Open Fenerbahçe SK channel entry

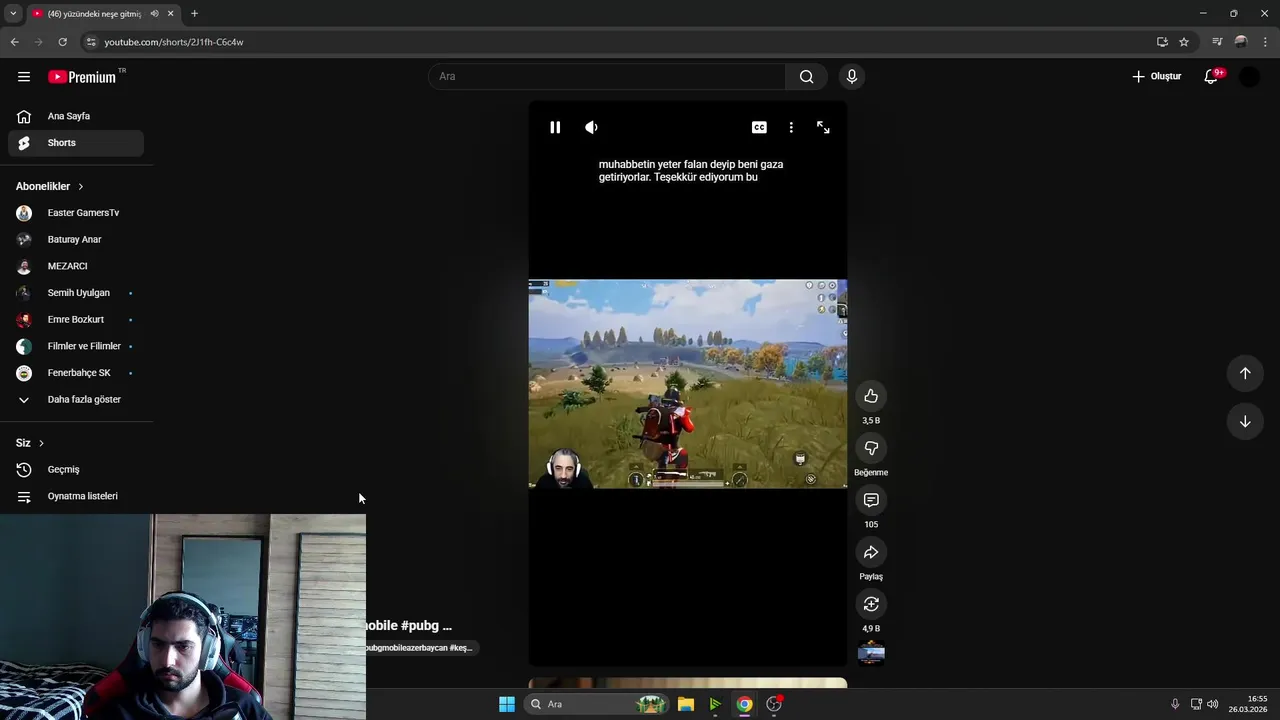[76, 373]
